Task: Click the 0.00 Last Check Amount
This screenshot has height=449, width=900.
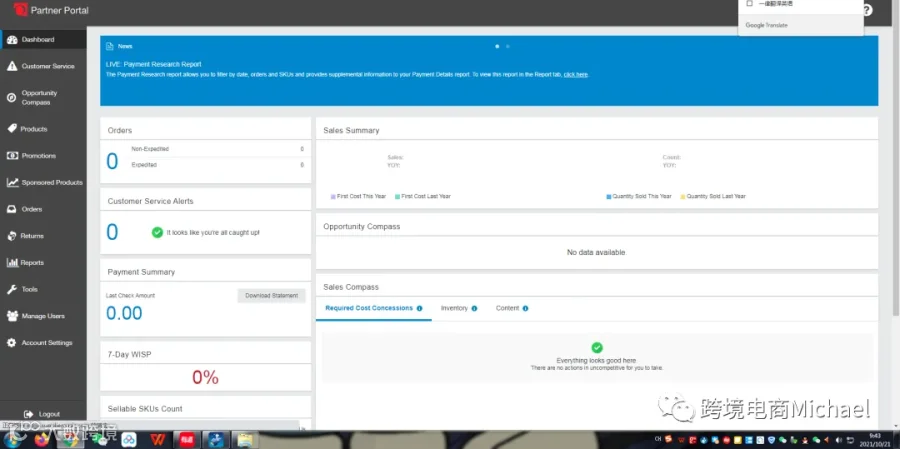Action: pyautogui.click(x=125, y=313)
